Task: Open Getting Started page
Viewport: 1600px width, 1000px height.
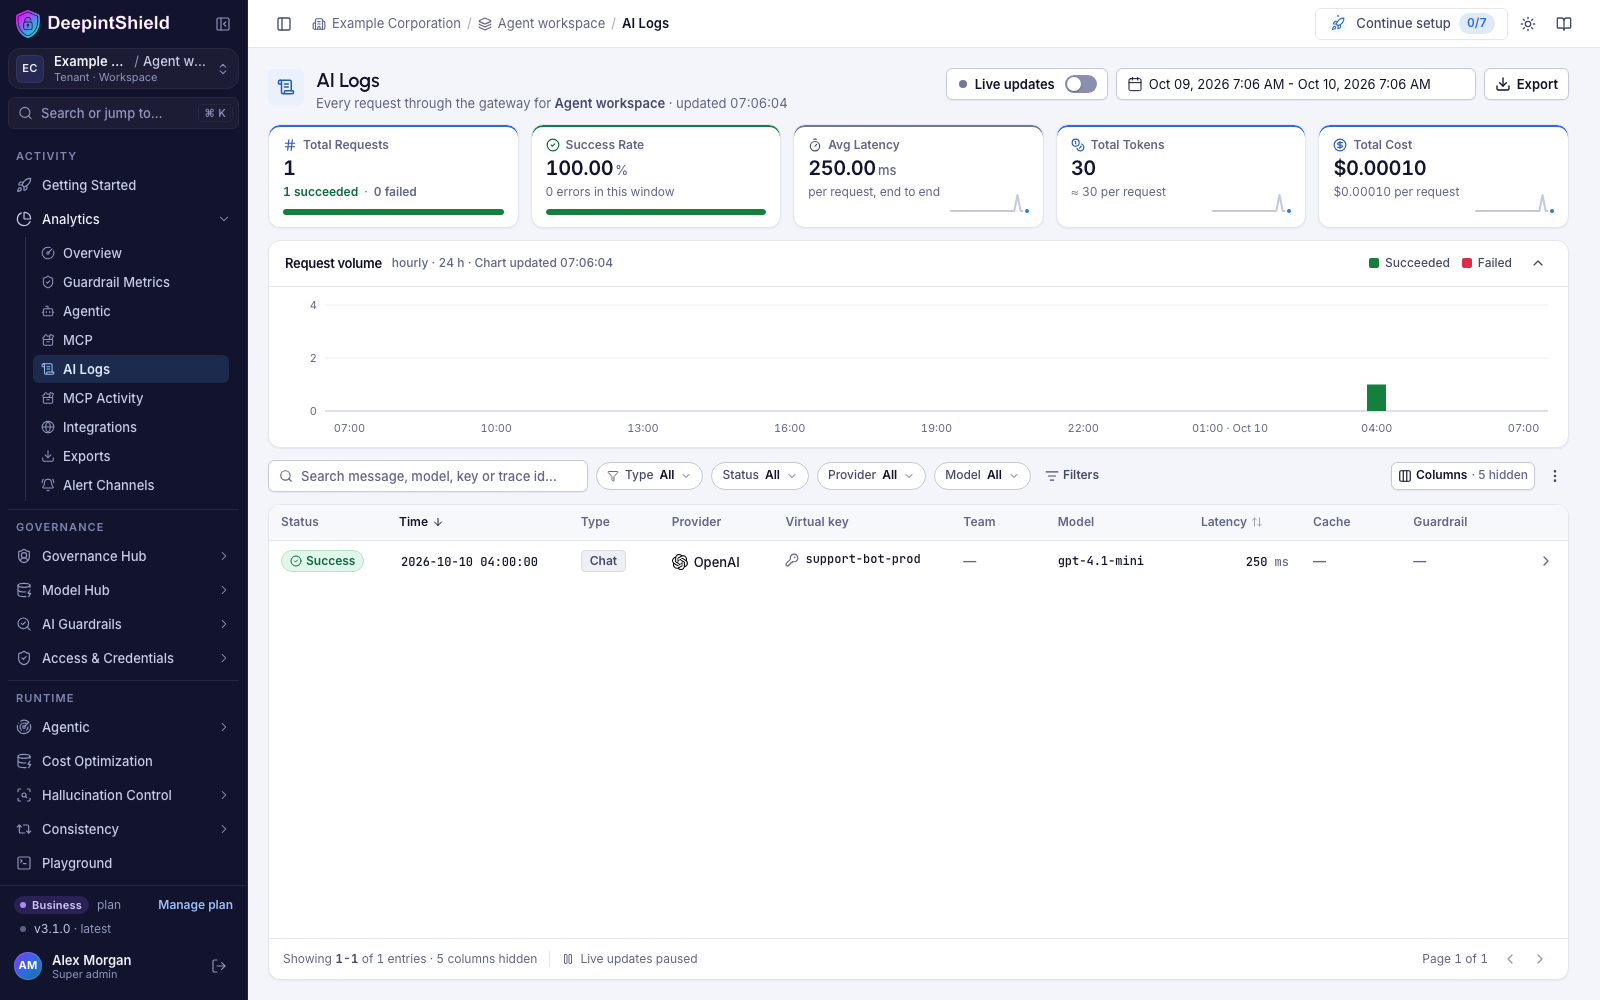Action: click(123, 185)
